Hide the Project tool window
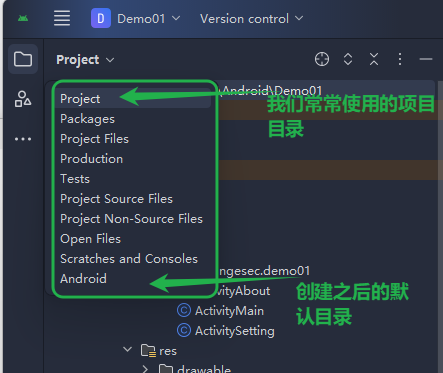Screen dimensions: 443x373 (426, 59)
